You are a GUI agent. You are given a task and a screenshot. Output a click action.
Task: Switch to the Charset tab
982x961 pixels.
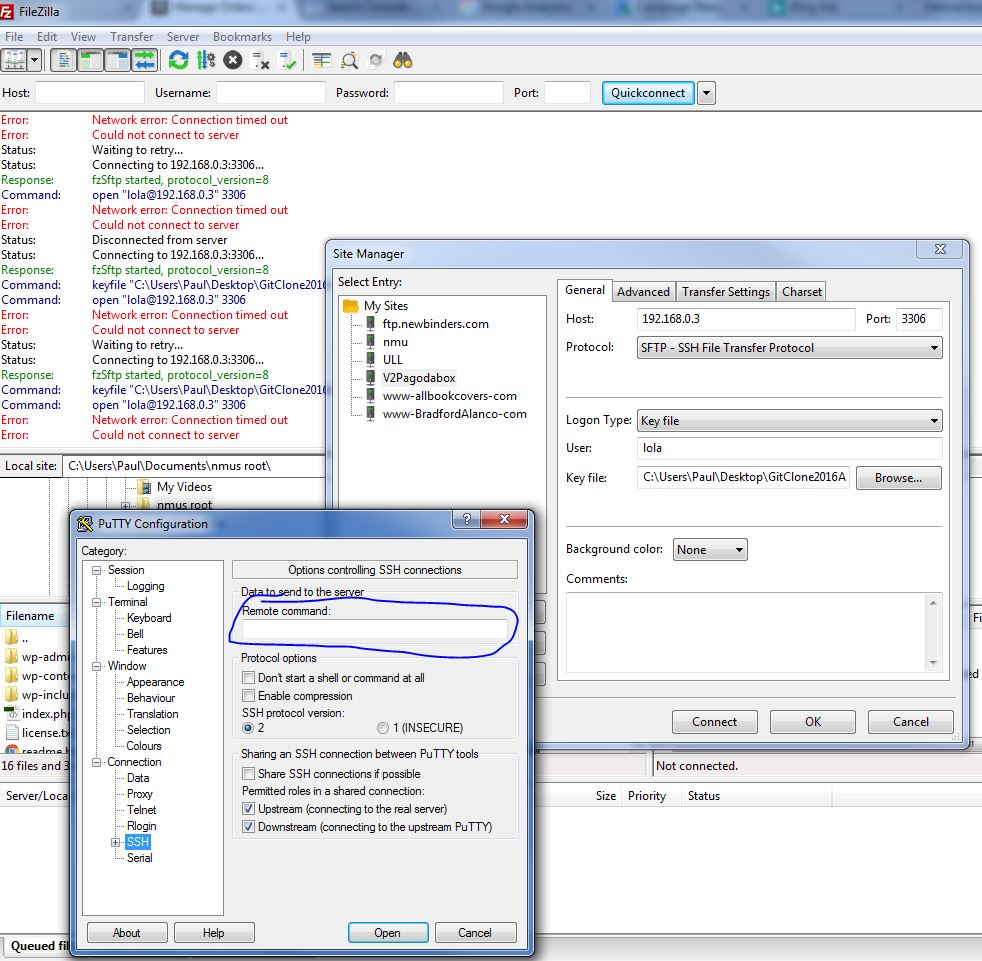[x=802, y=291]
